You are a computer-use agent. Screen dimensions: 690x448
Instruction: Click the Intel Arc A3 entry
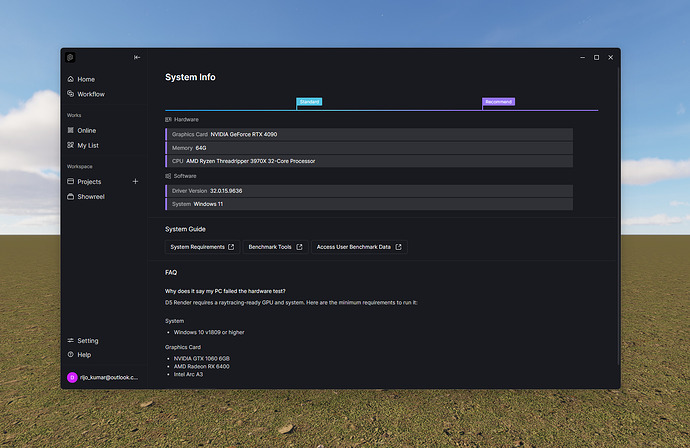pyautogui.click(x=188, y=375)
